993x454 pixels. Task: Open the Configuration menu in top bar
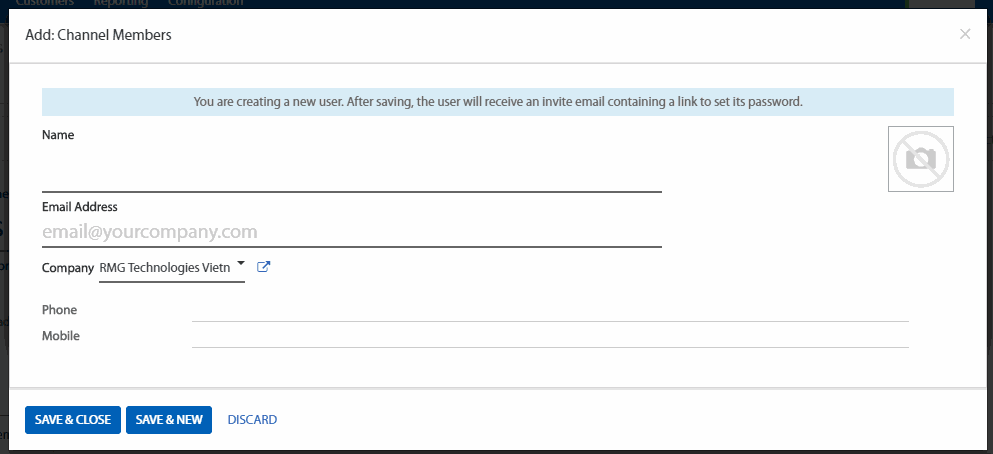[205, 3]
